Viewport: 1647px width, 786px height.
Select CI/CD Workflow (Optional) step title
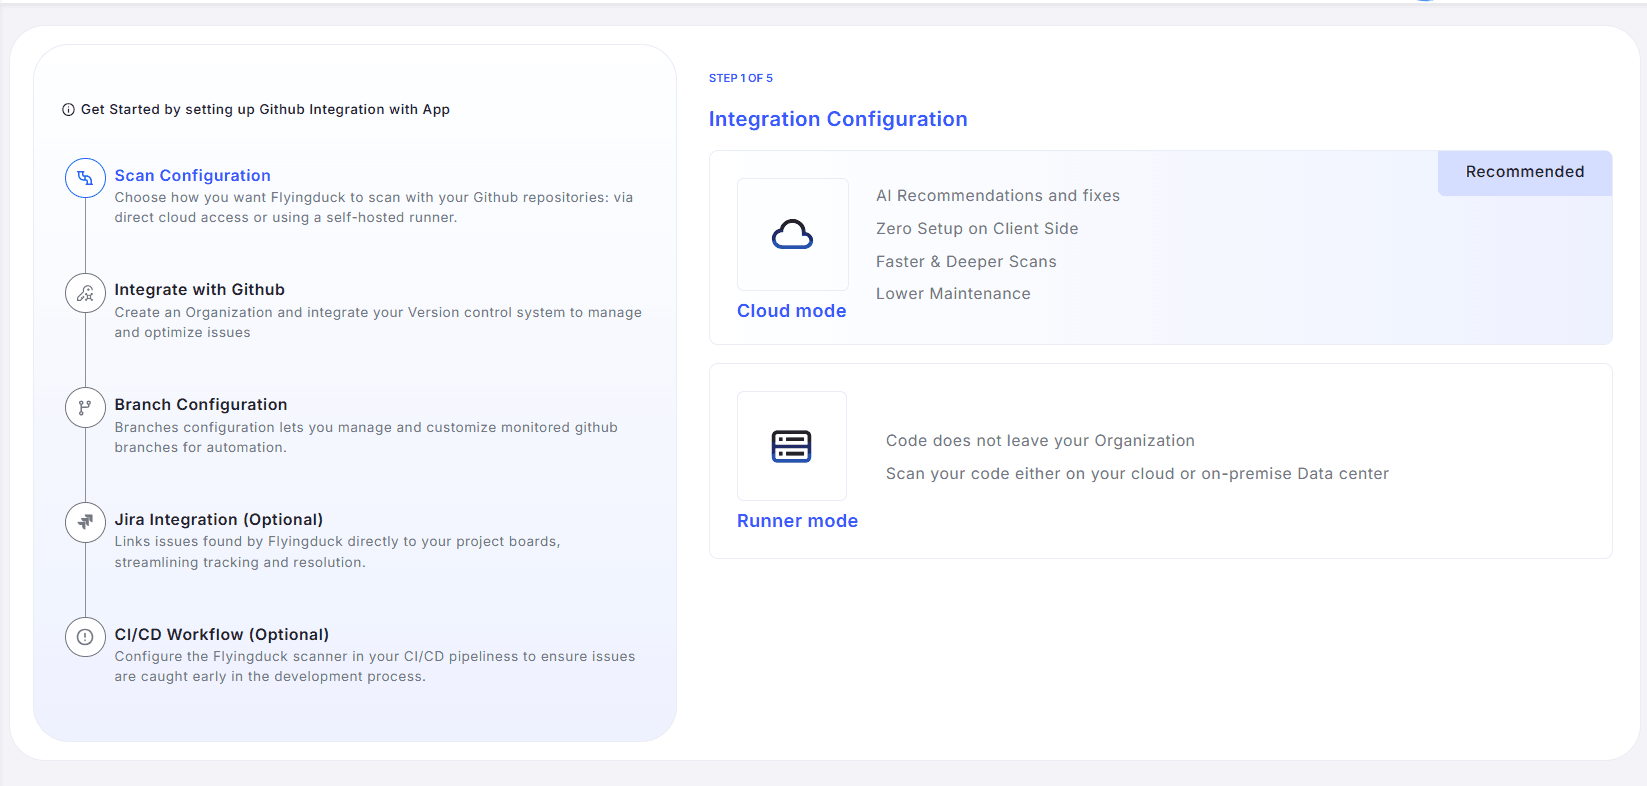coord(221,634)
